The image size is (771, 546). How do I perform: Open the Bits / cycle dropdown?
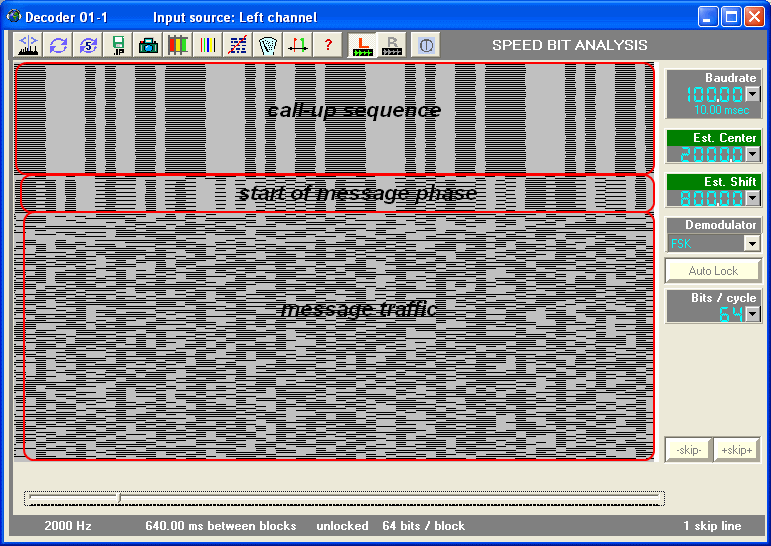[752, 314]
